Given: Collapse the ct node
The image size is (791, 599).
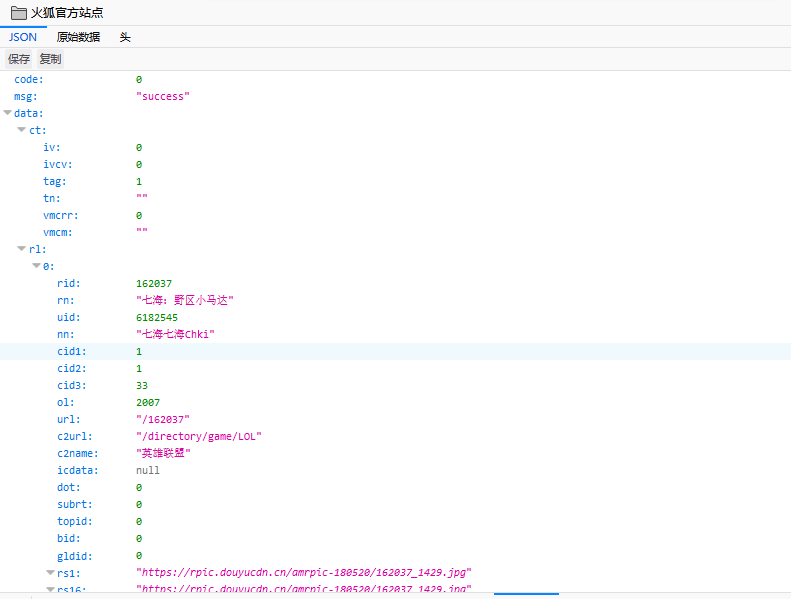Looking at the screenshot, I should (22, 130).
